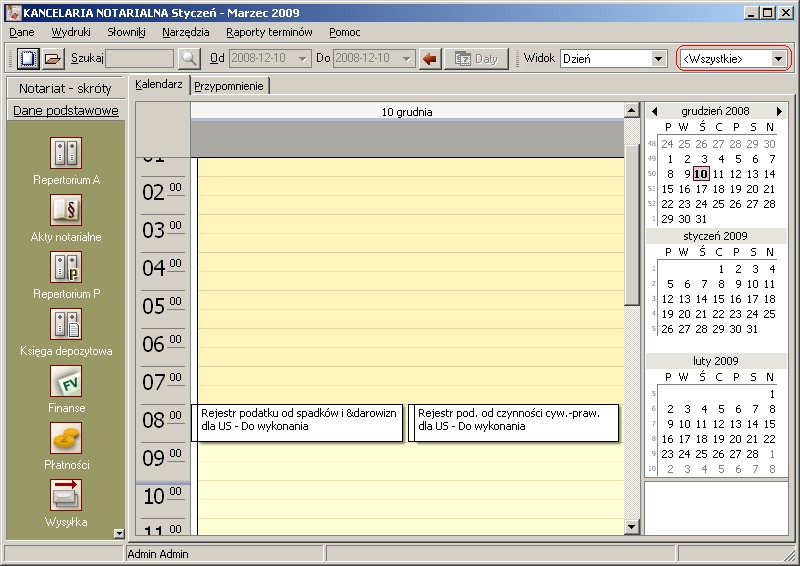Click the Szukaj search input field
800x566 pixels.
coord(140,59)
